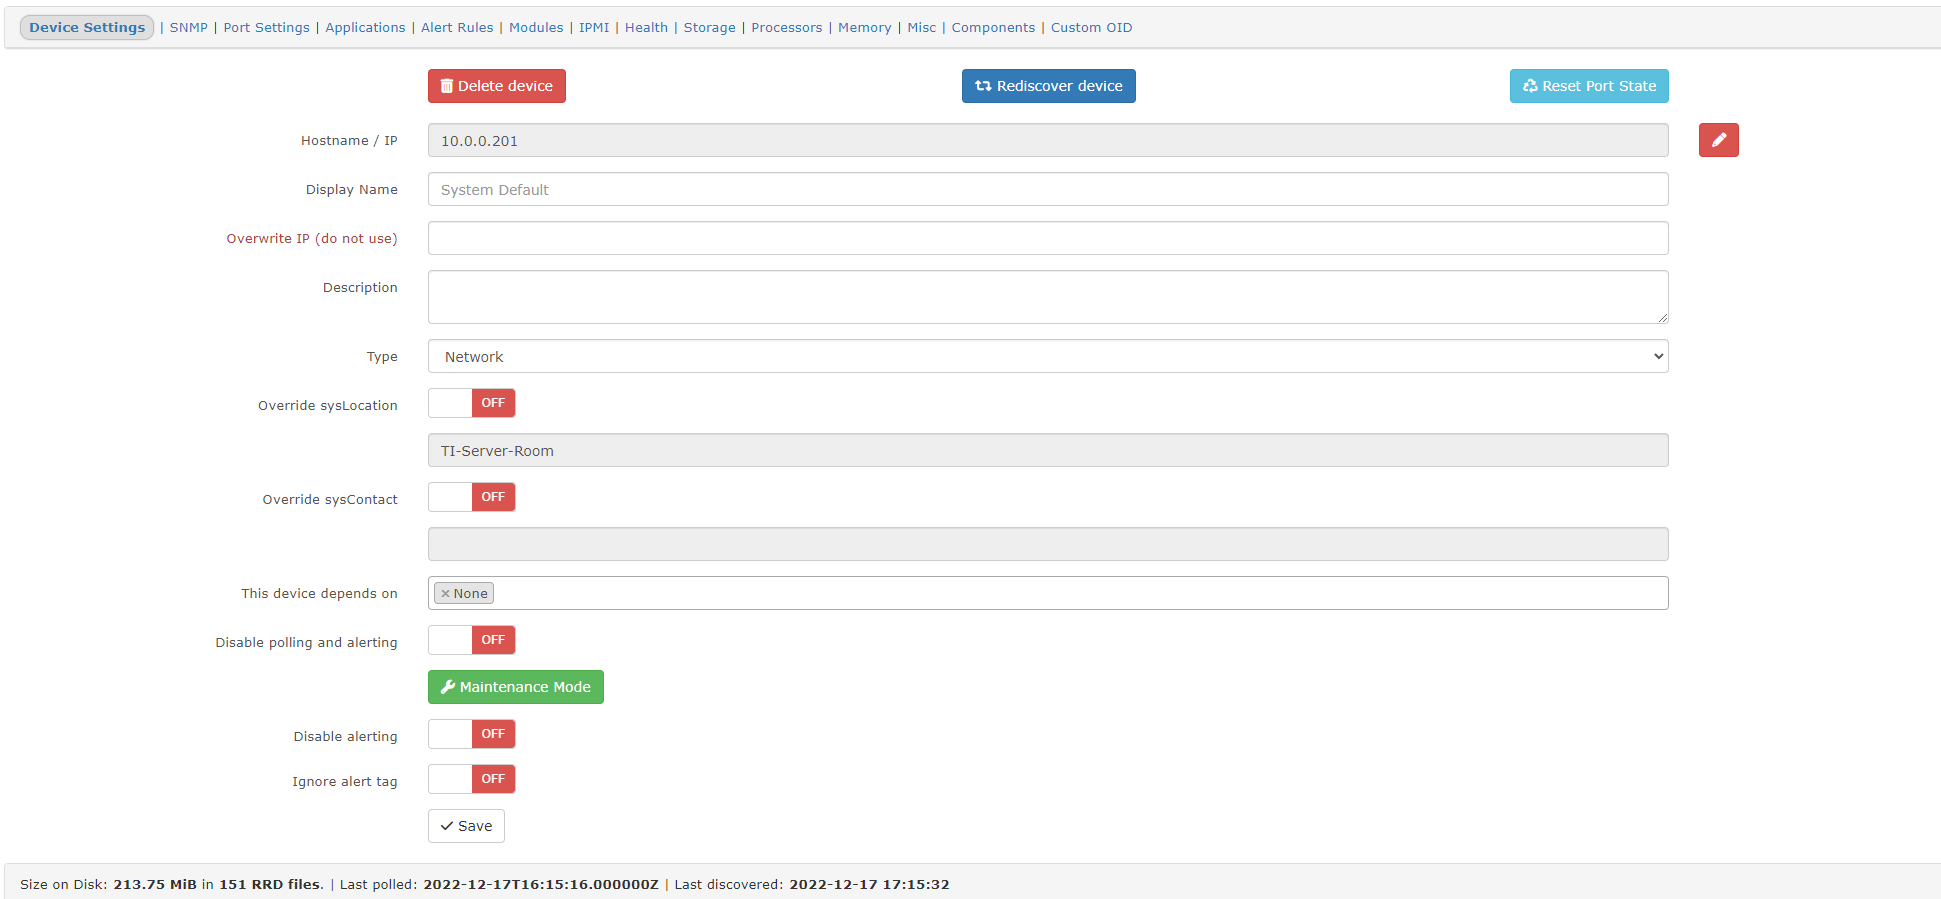The image size is (1941, 899).
Task: Open the Port Settings tab
Action: (267, 27)
